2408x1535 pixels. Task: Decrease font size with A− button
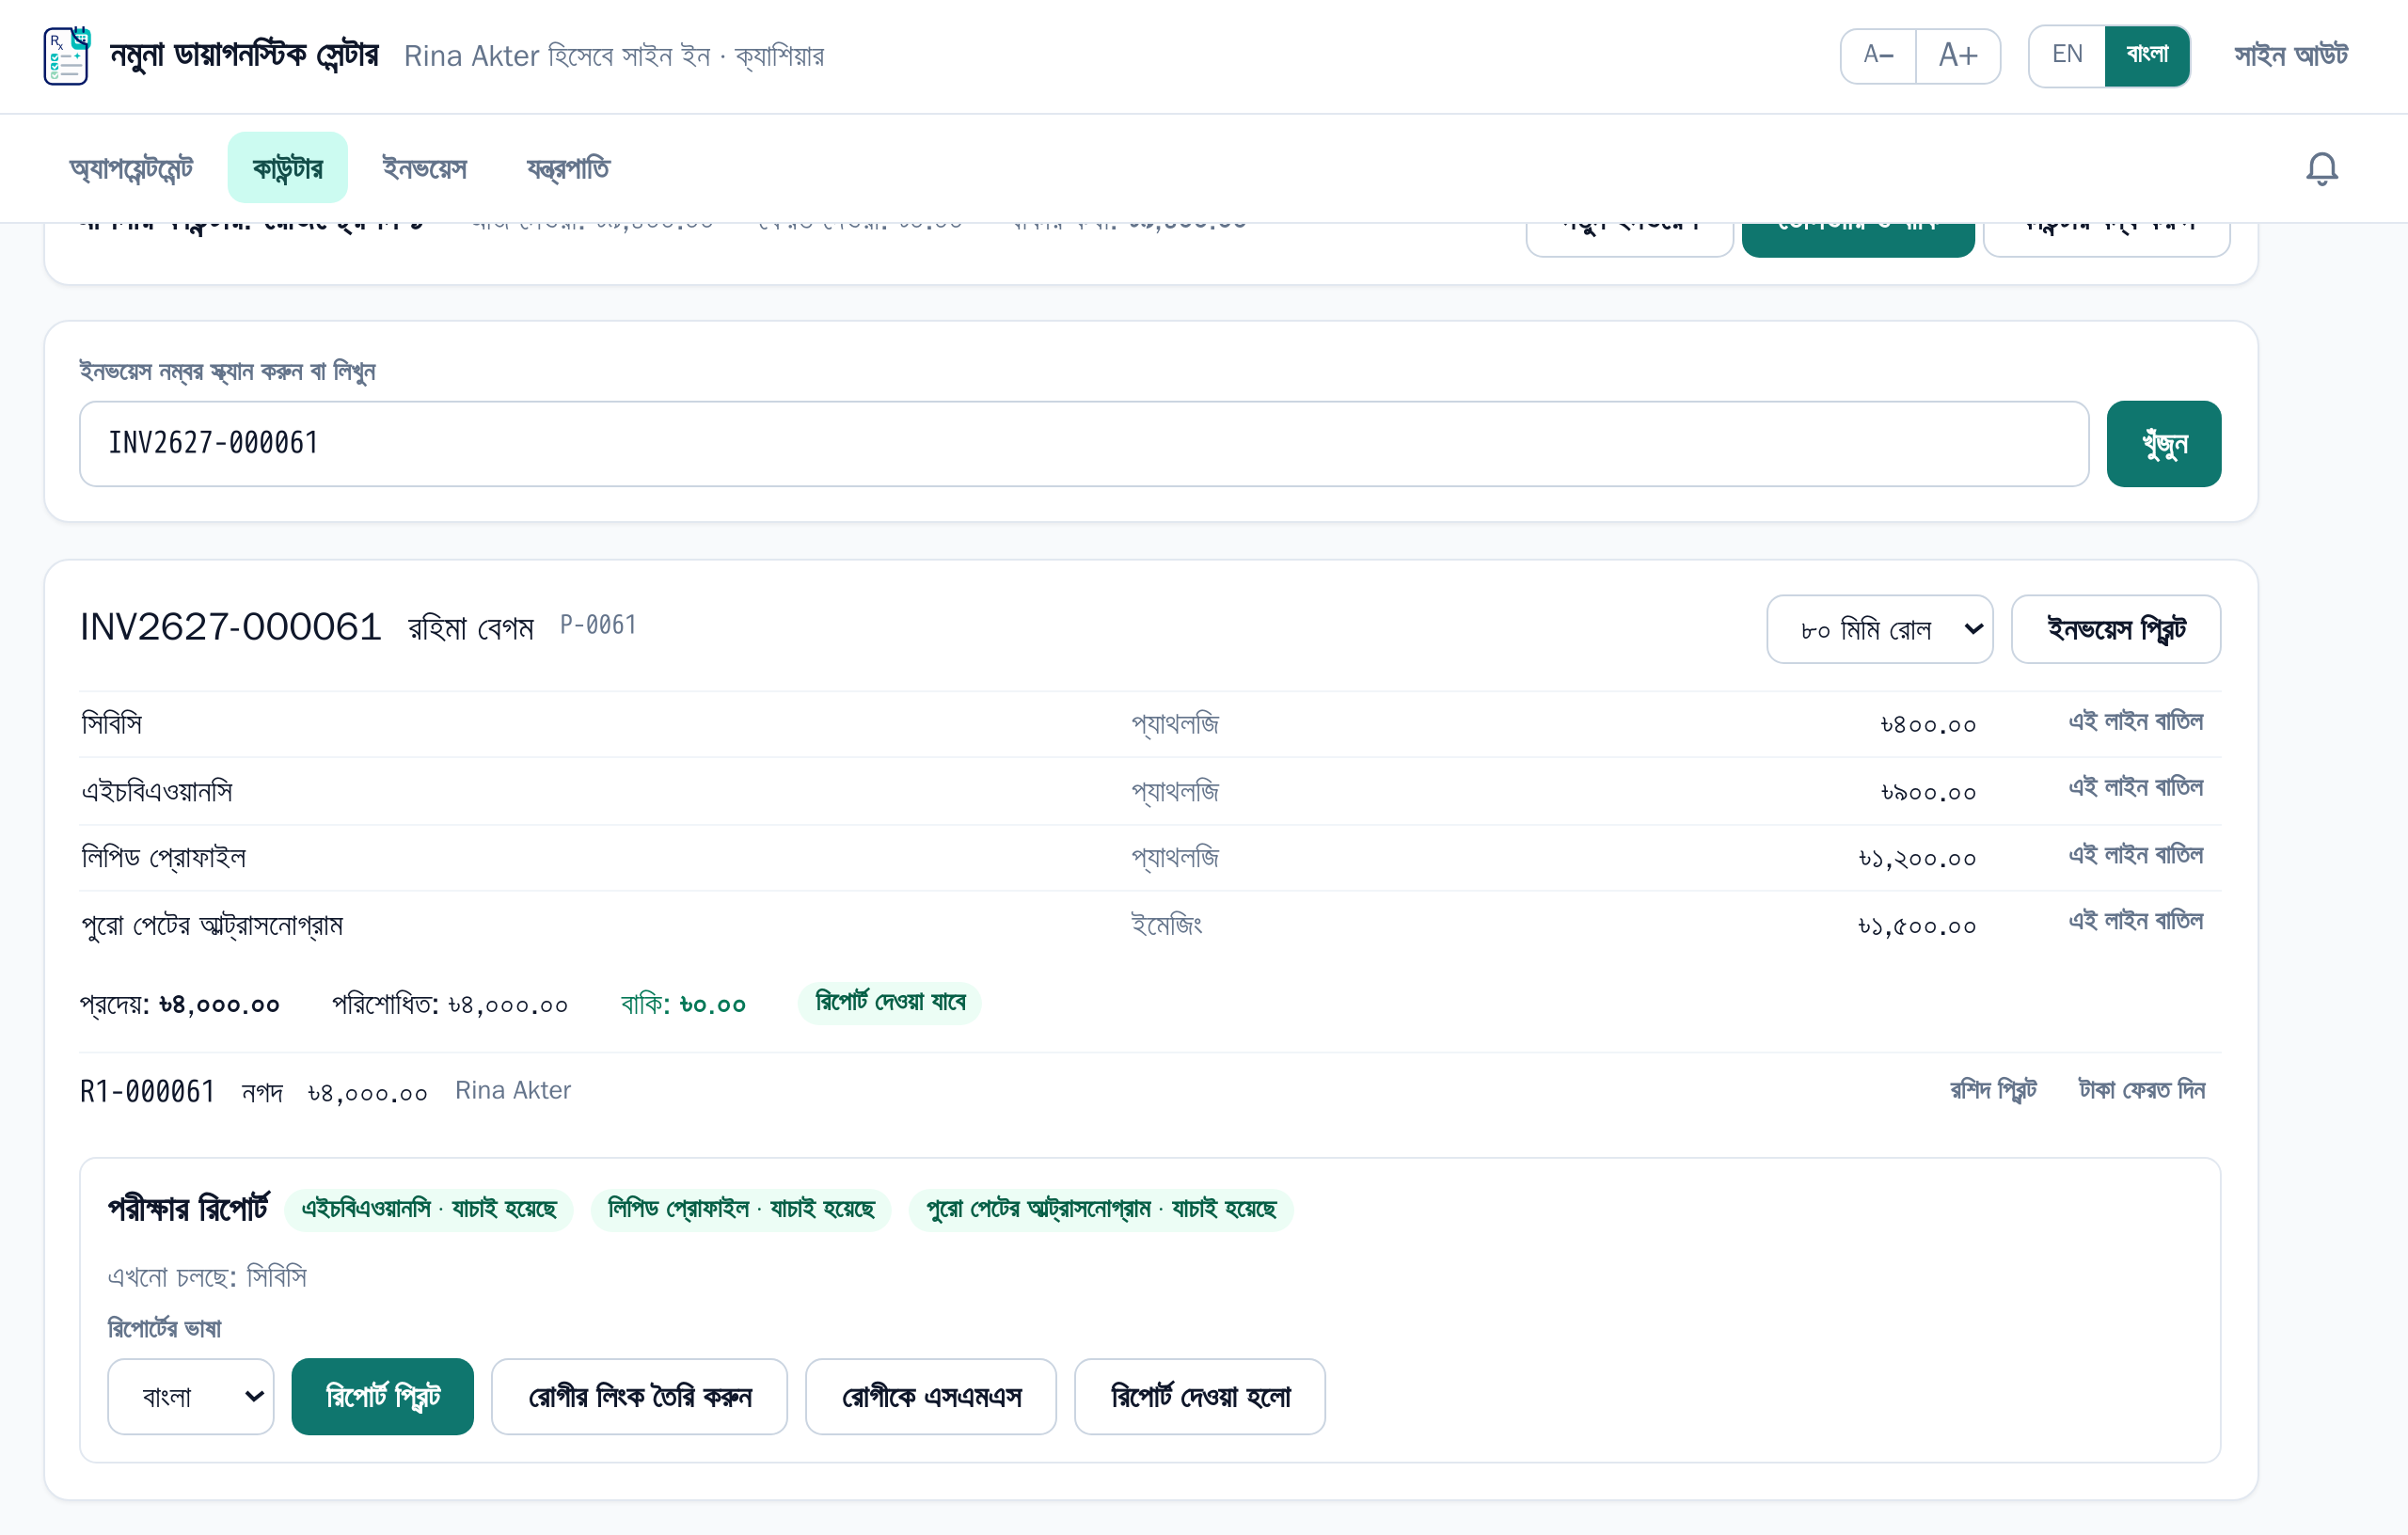[1878, 56]
